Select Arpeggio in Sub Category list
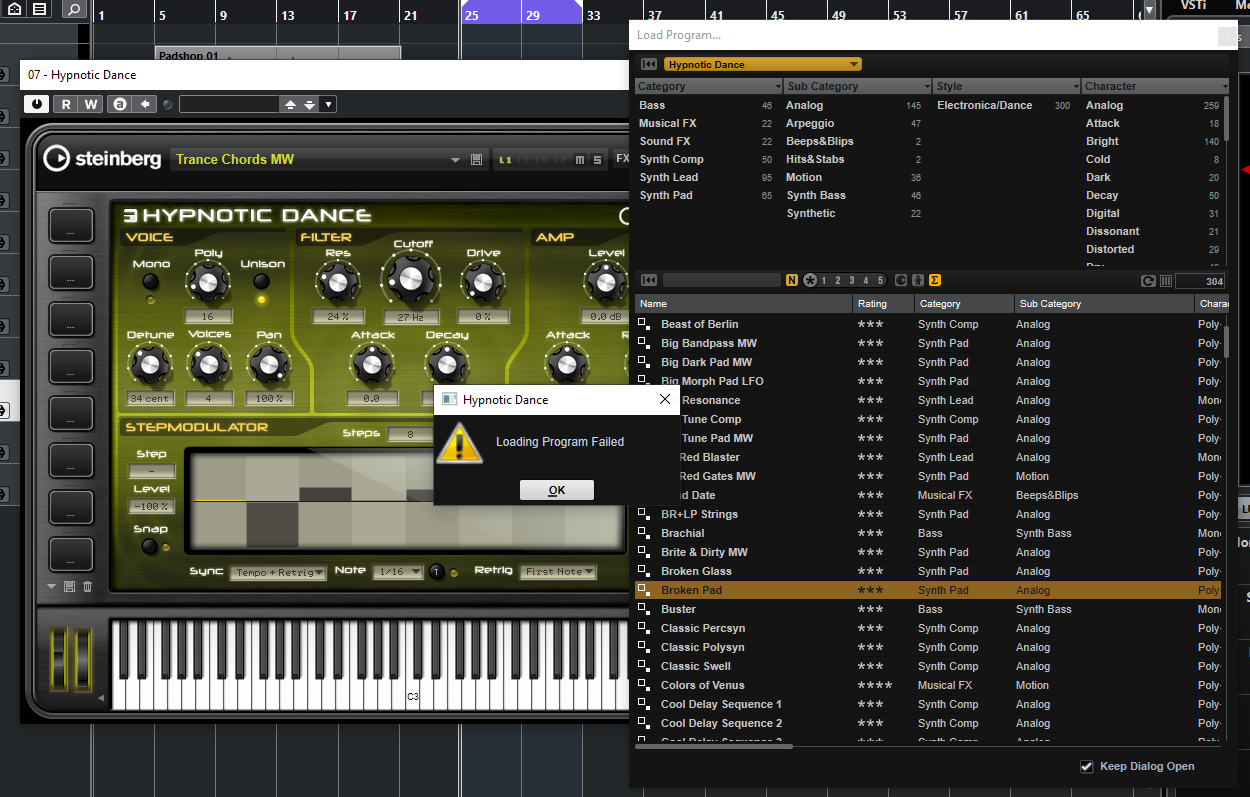Image resolution: width=1250 pixels, height=797 pixels. click(855, 123)
